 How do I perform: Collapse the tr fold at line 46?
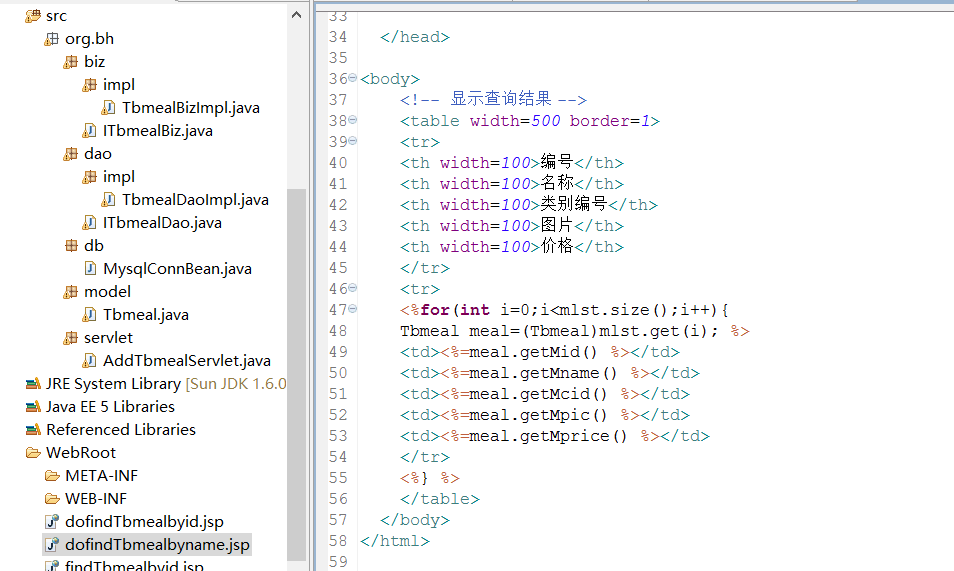[x=353, y=288]
